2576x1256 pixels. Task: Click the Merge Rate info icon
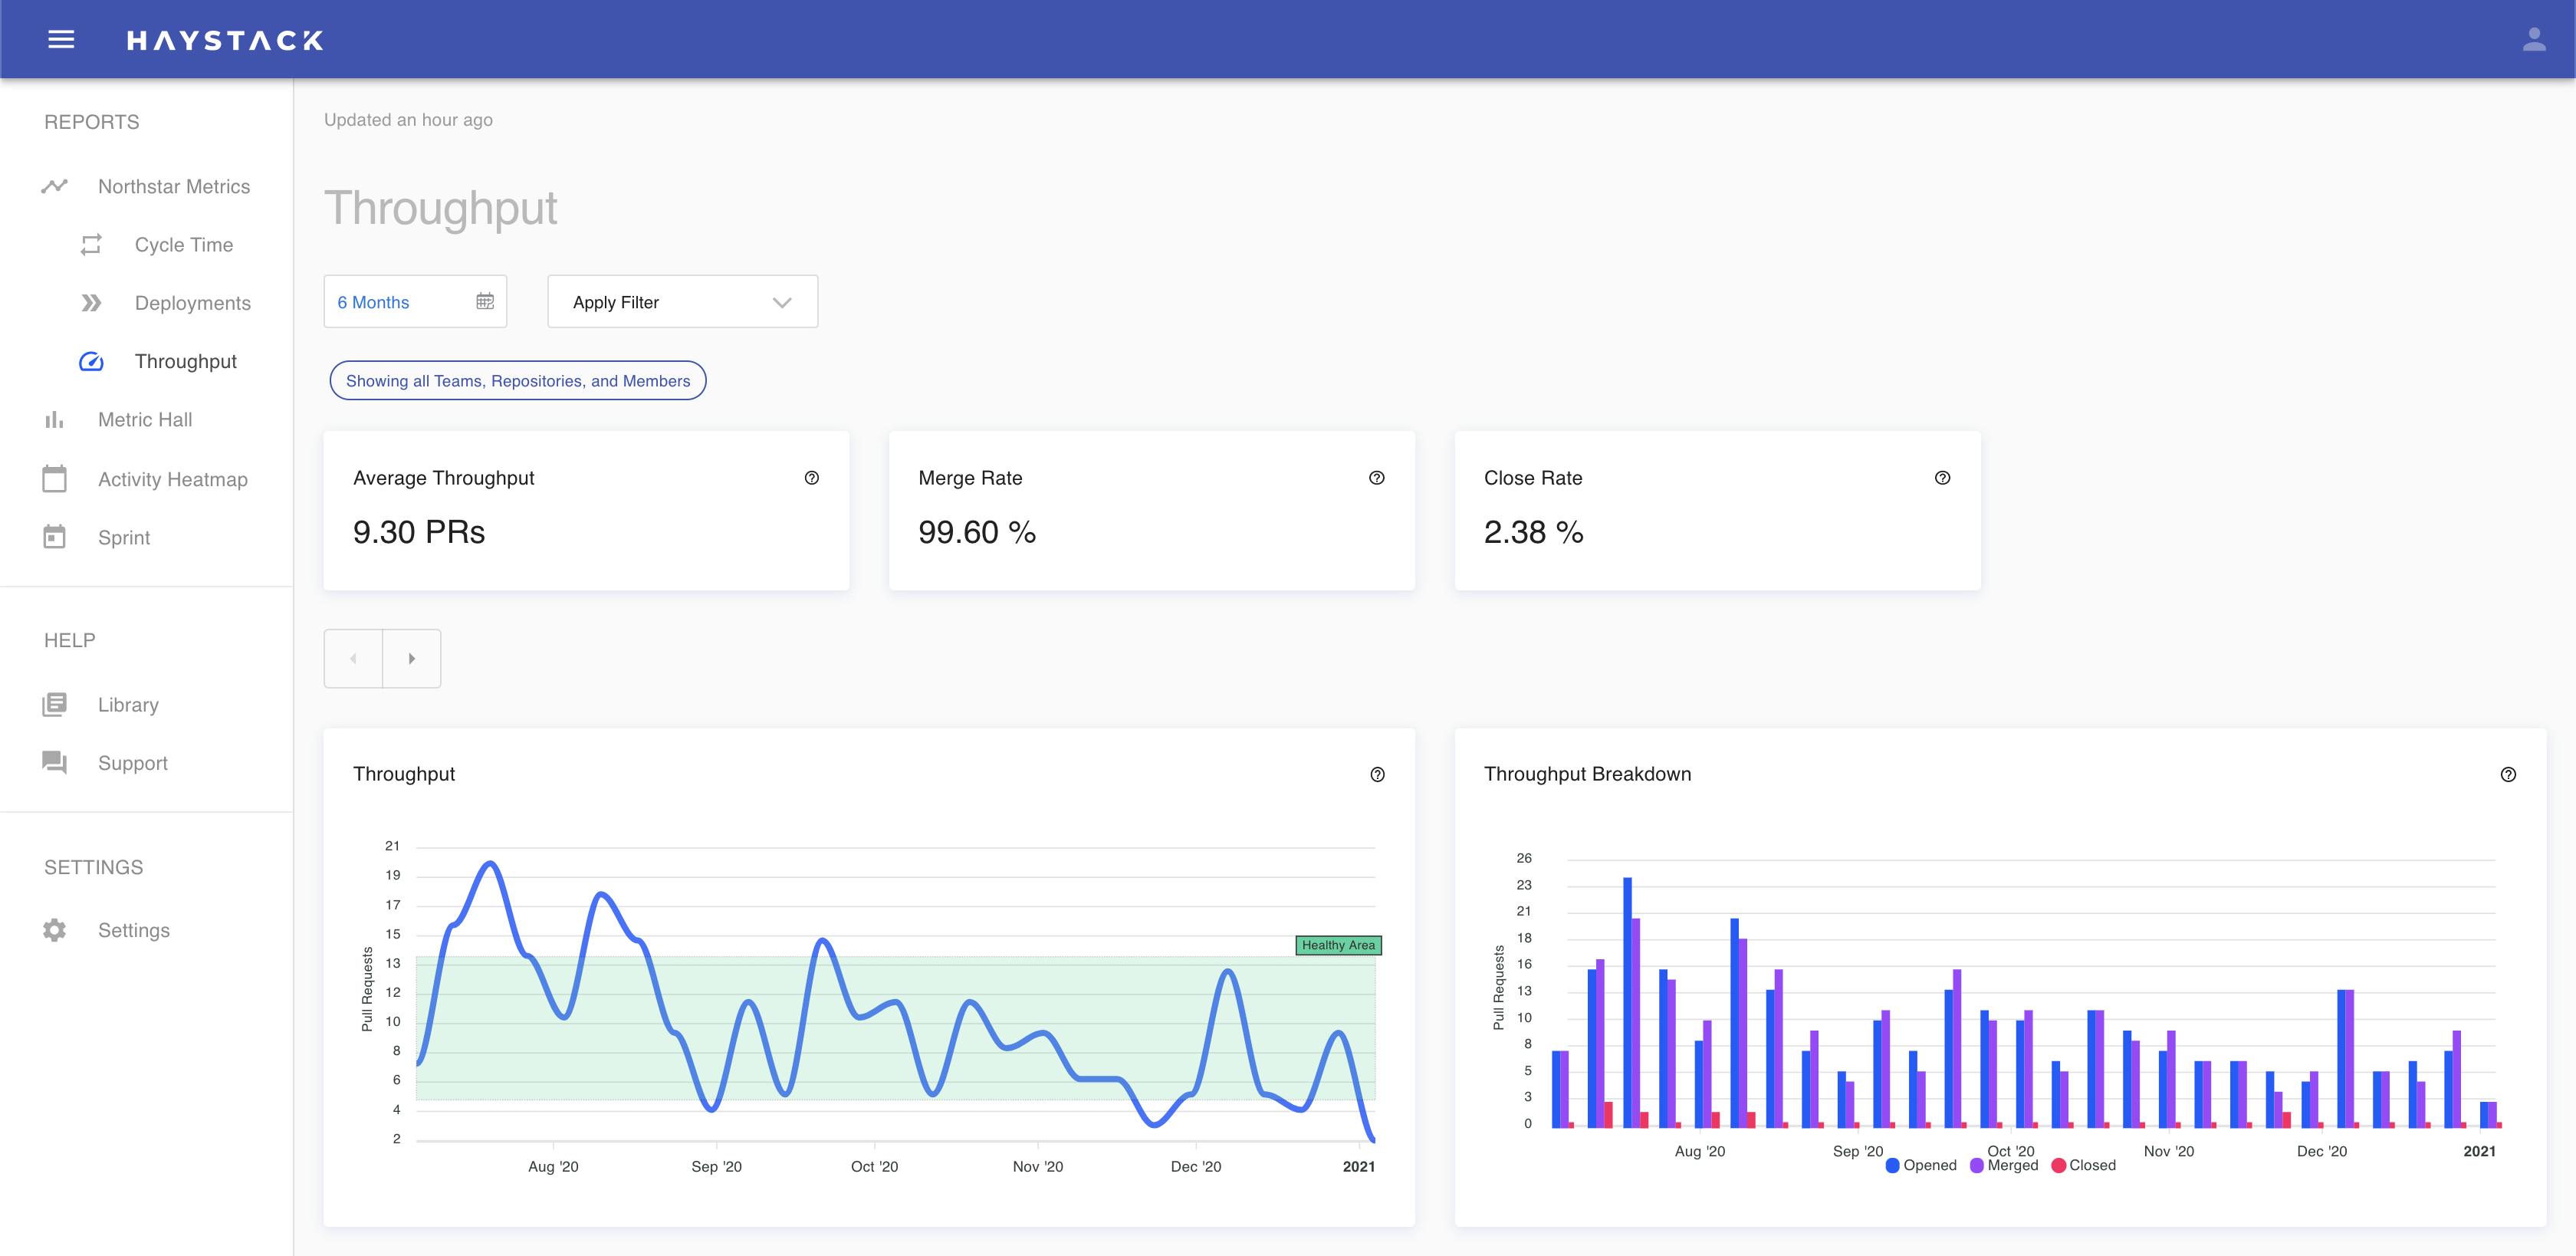click(x=1376, y=478)
